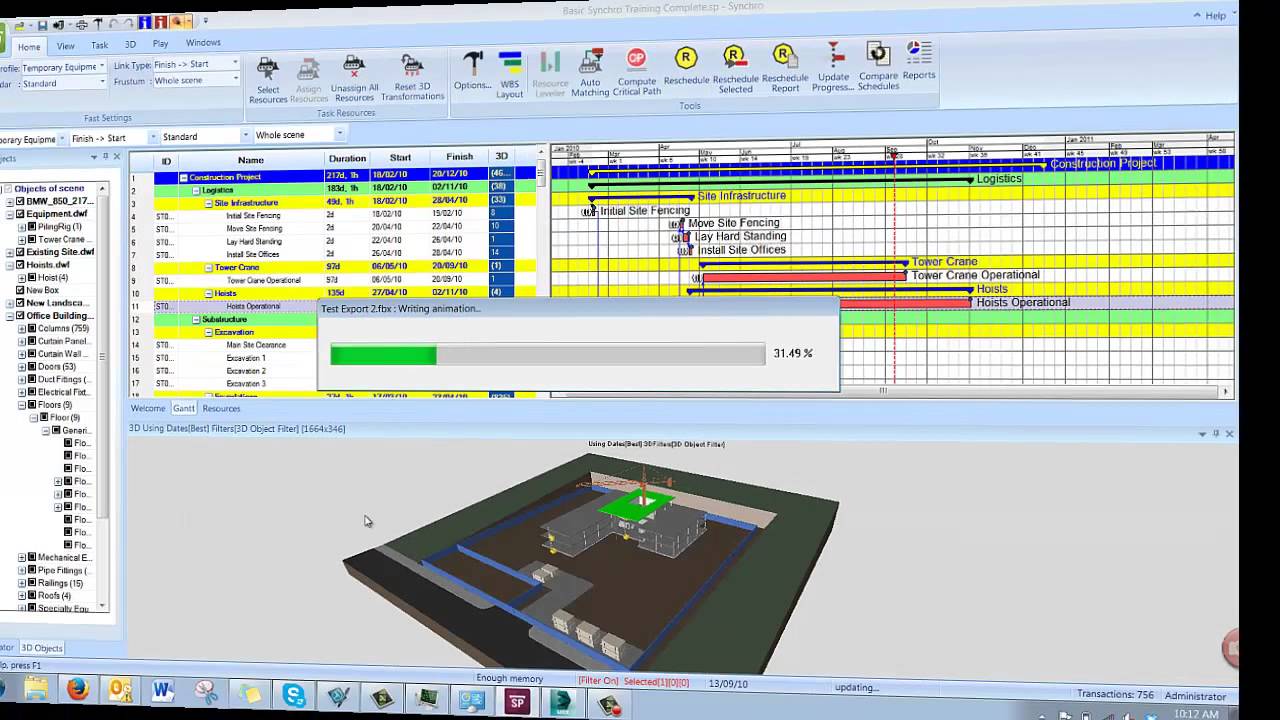
Task: Toggle the Hoists.dwf checkbox
Action: coord(20,265)
